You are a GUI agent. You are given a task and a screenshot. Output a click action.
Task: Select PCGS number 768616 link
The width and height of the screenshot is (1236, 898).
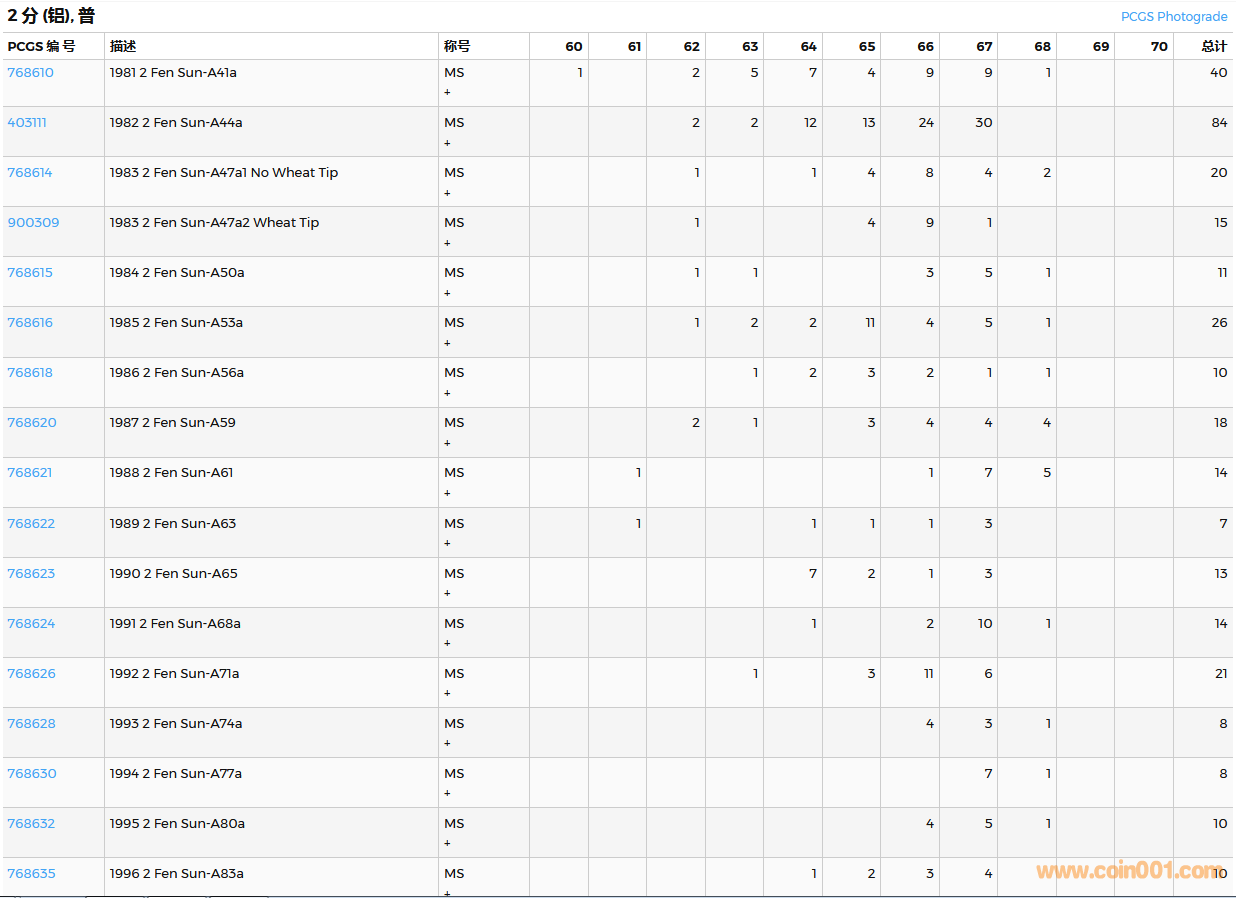click(x=30, y=323)
